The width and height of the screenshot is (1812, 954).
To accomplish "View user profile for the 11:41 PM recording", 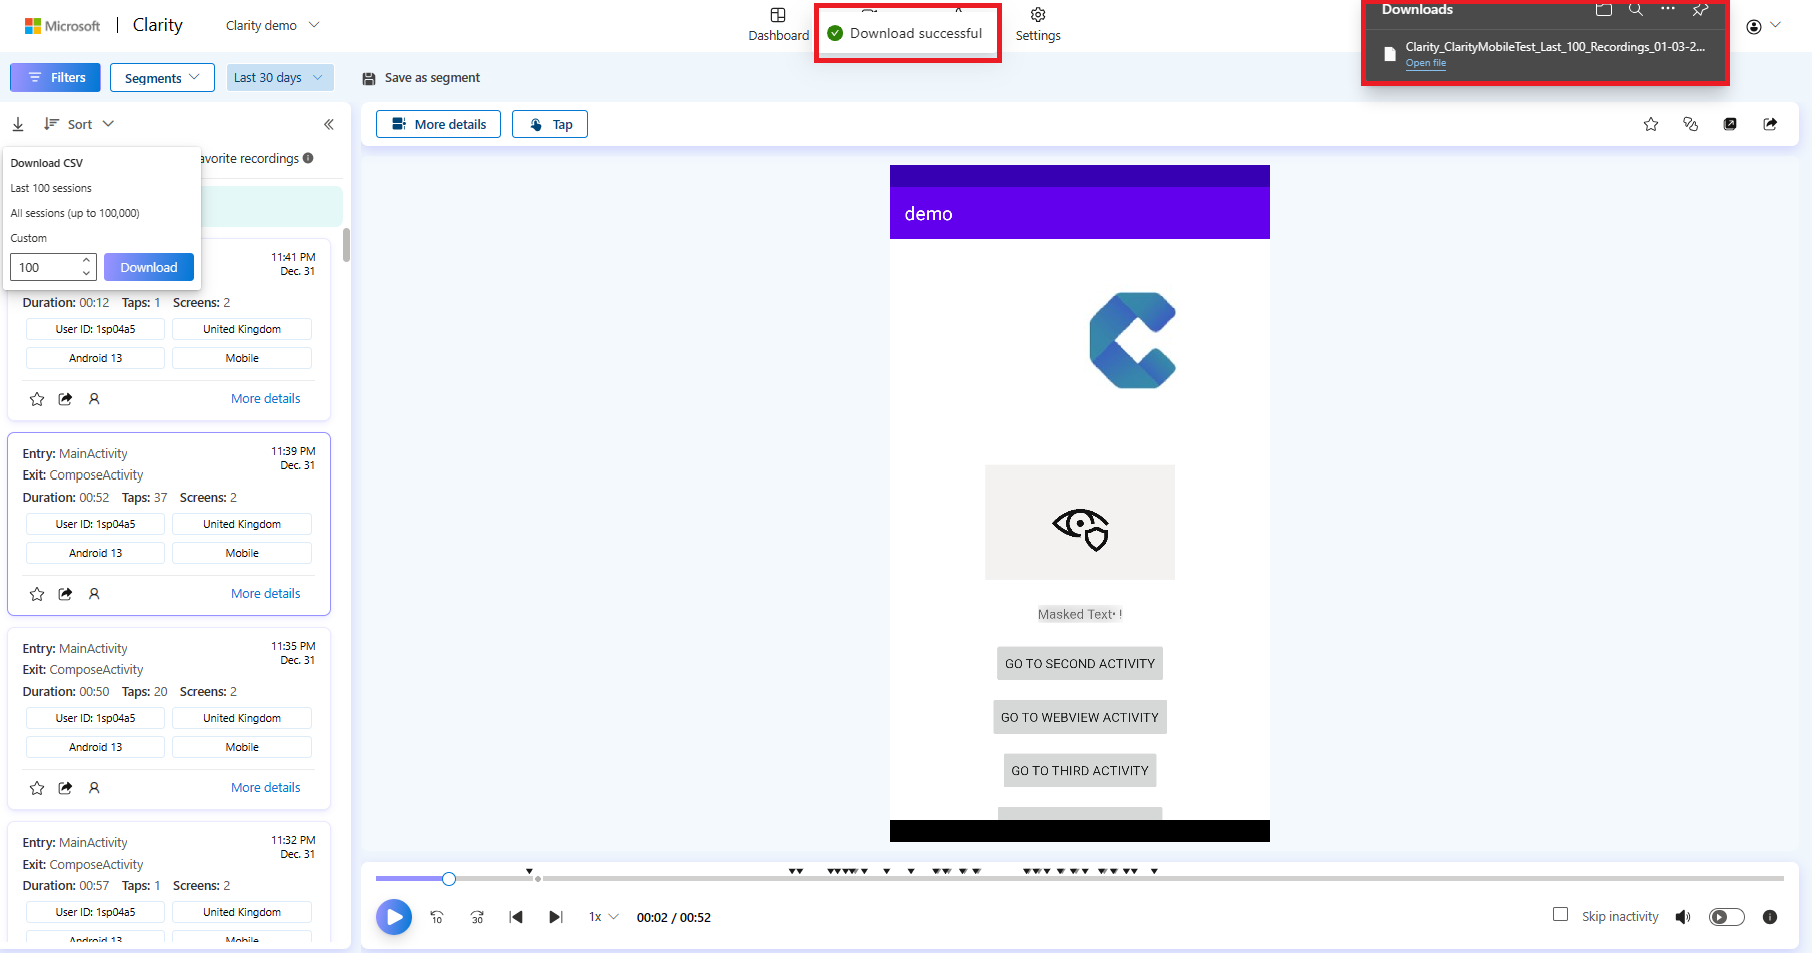I will pyautogui.click(x=94, y=399).
